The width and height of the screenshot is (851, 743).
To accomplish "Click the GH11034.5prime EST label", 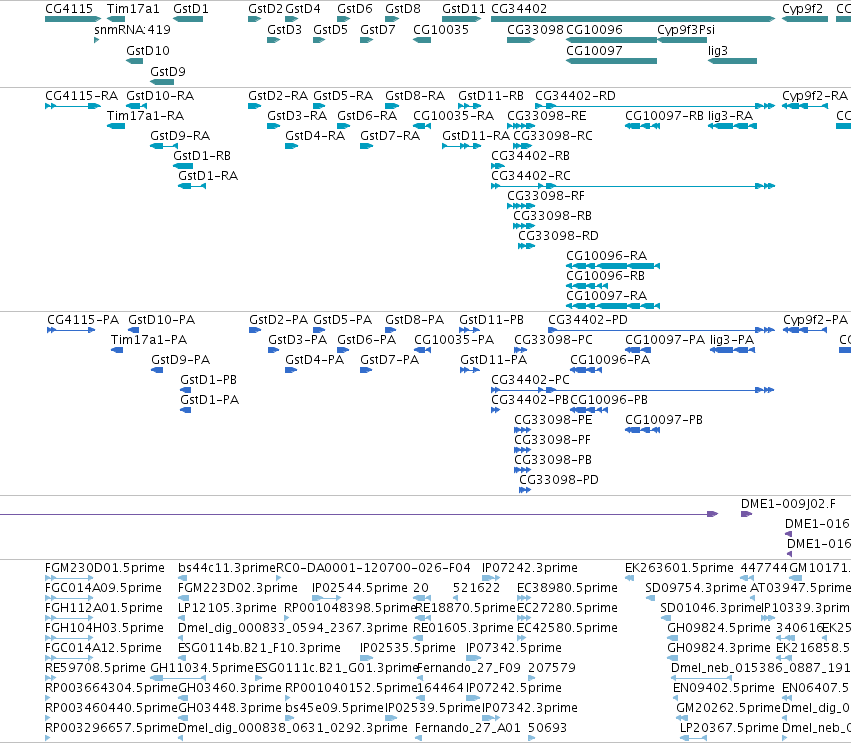I will click(x=202, y=668).
